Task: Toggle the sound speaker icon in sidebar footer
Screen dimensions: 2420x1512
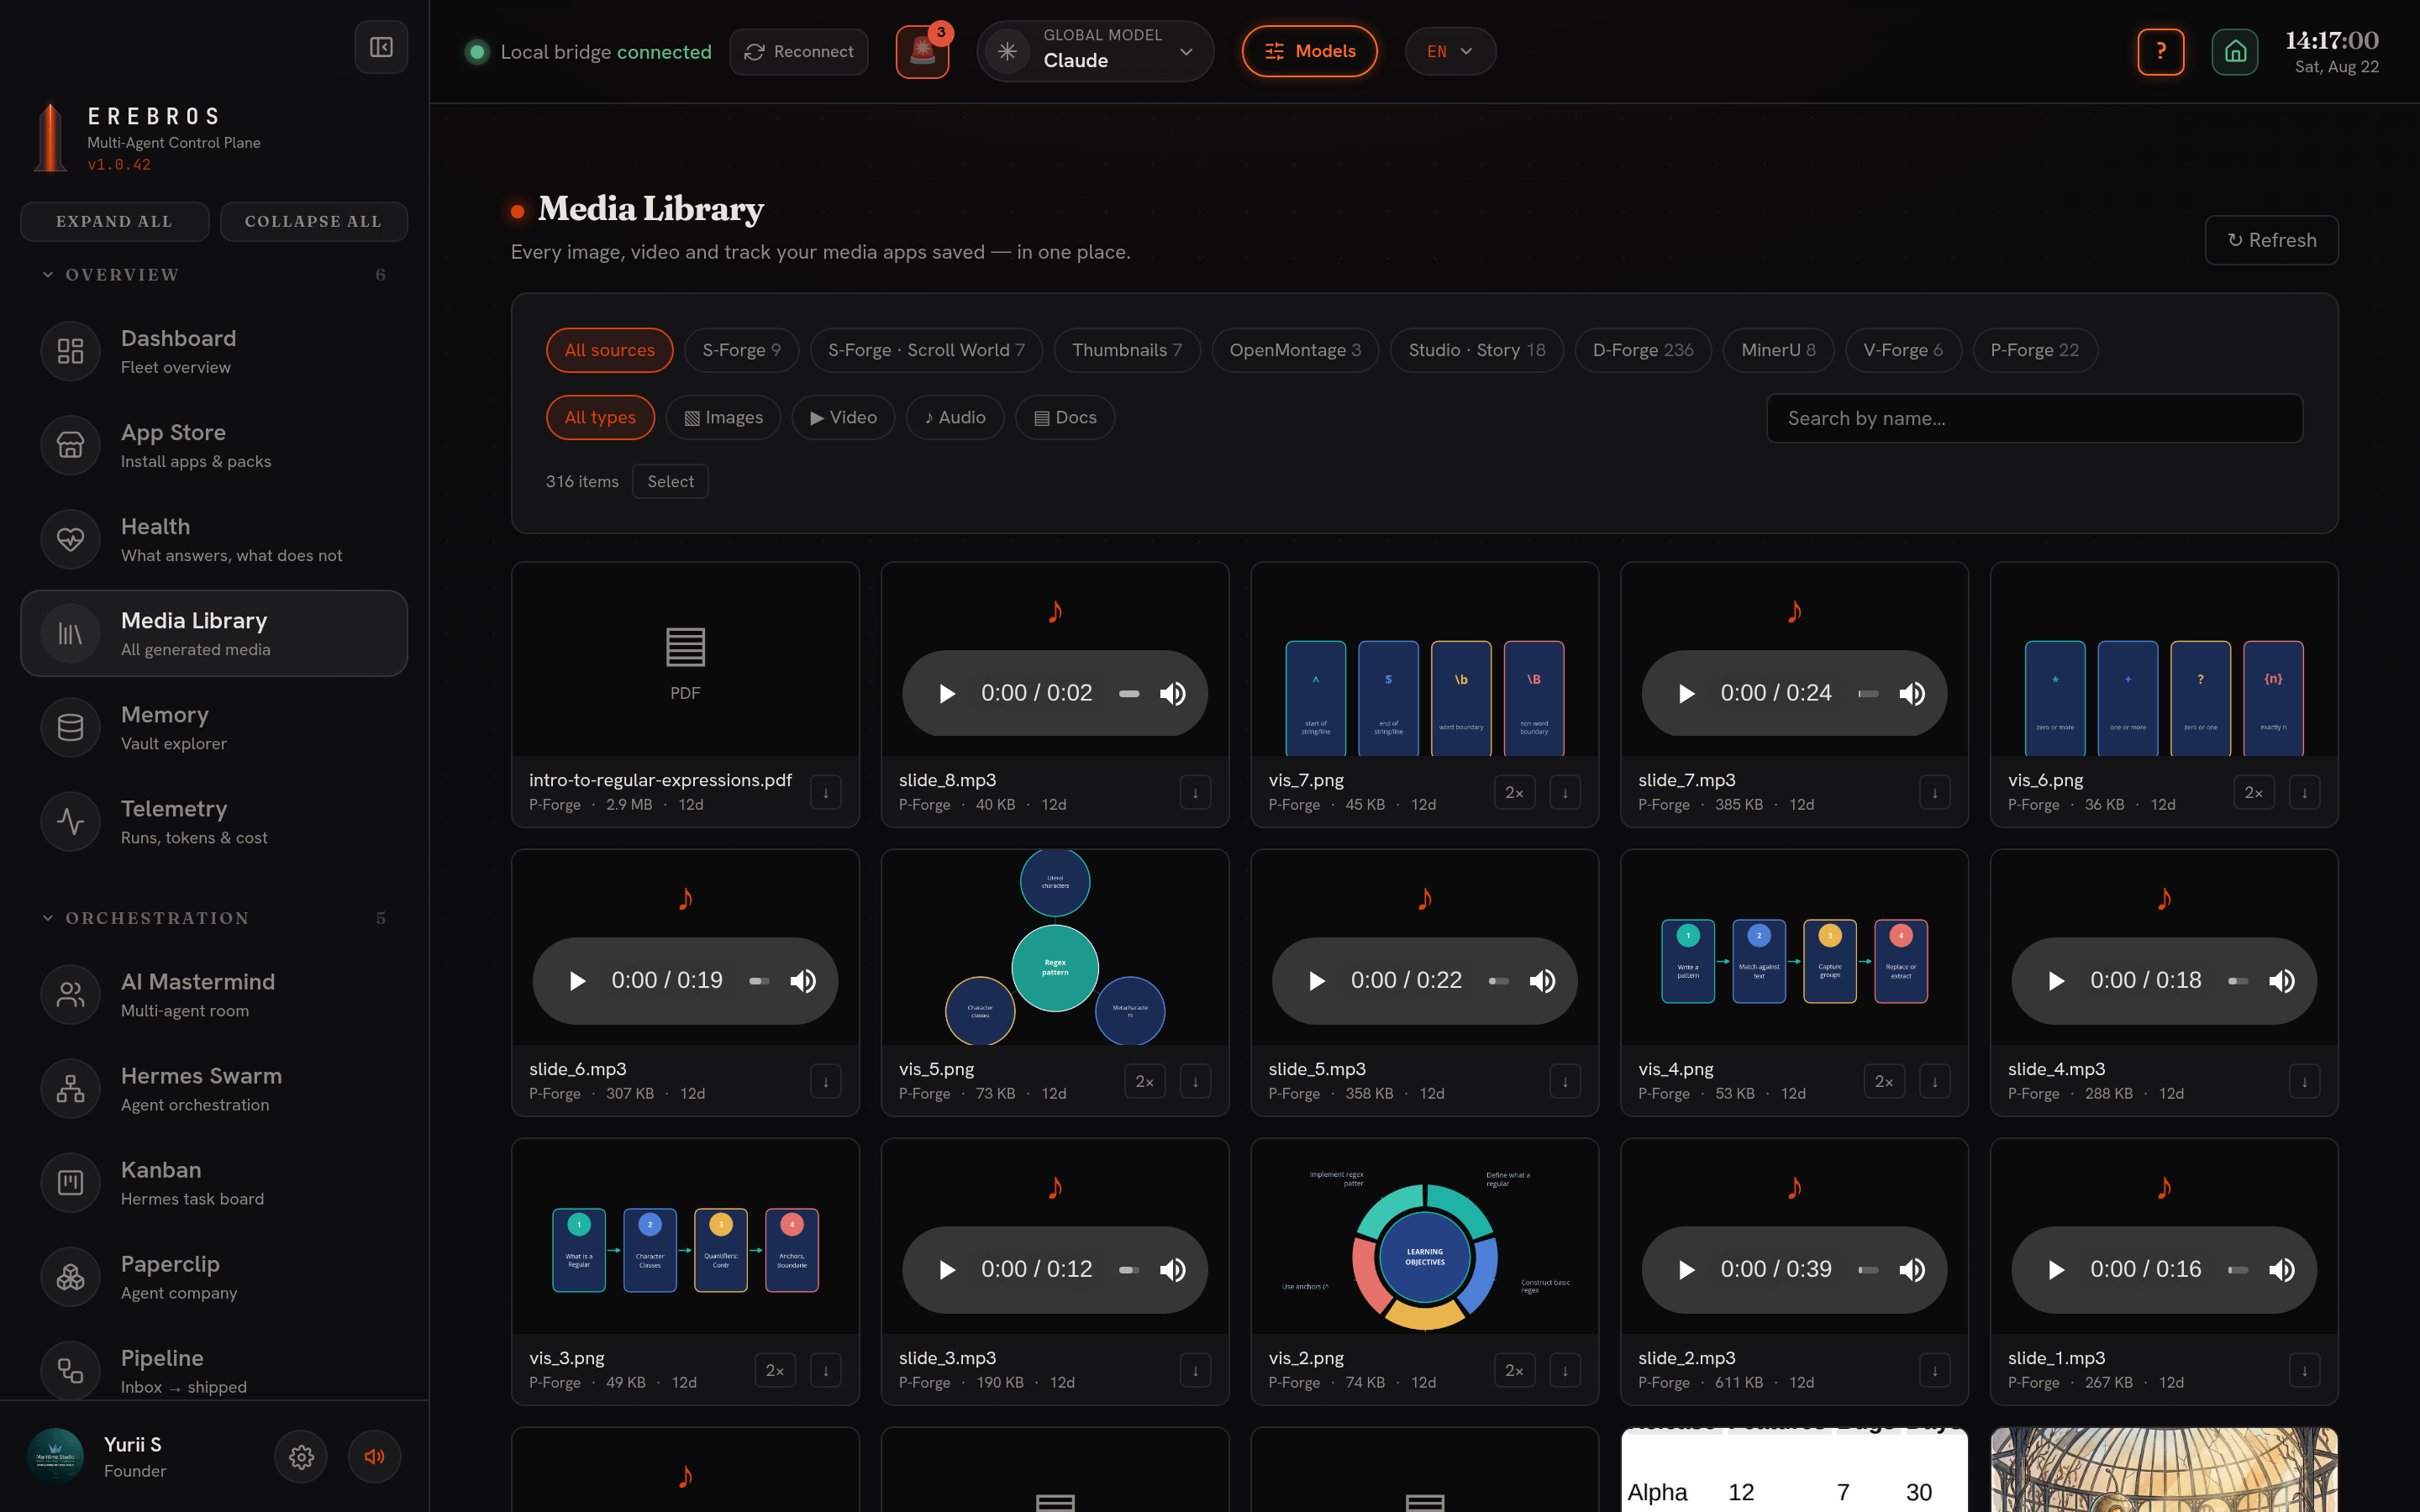Action: pos(375,1457)
